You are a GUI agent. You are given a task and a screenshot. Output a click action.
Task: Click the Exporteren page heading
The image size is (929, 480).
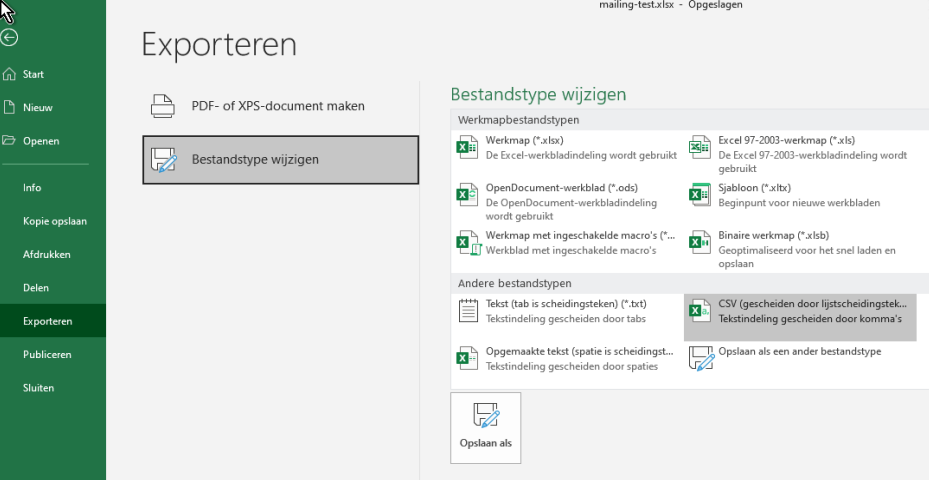click(x=219, y=45)
